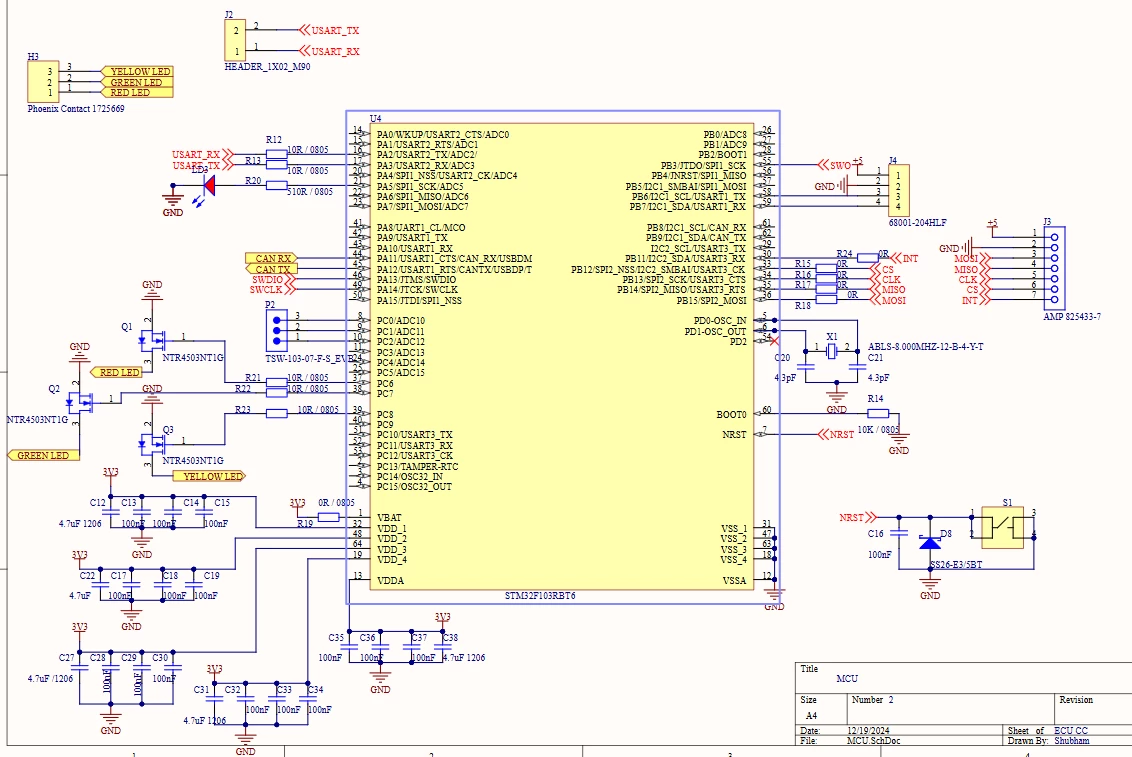Select capacitor C12 4.7uF symbol
Image resolution: width=1132 pixels, height=757 pixels.
111,512
